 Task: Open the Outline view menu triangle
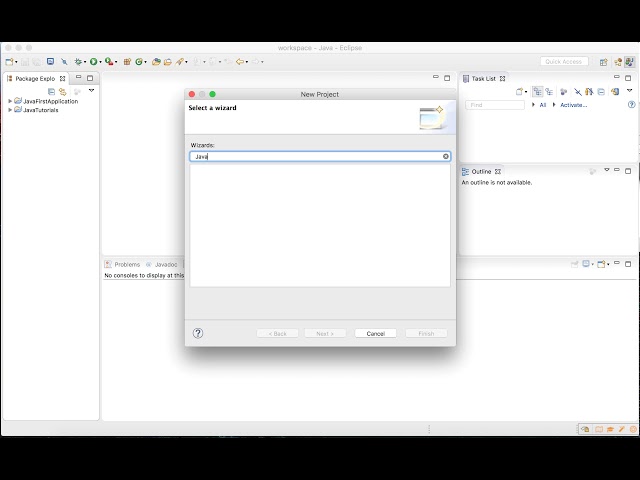click(x=607, y=170)
